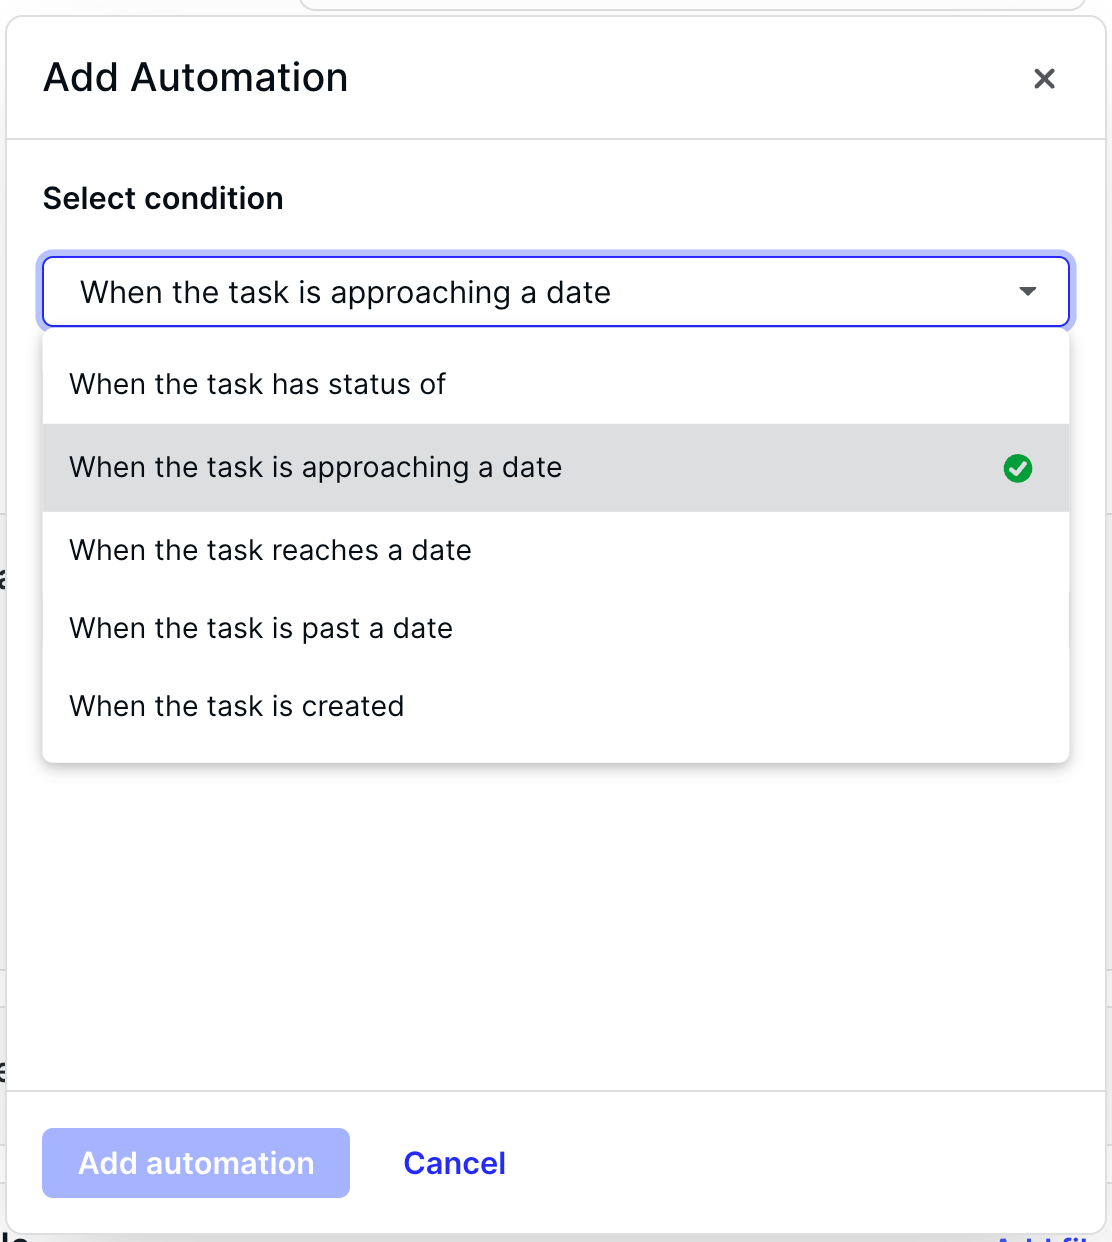Close the Add Automation dialog with X
This screenshot has height=1242, width=1112.
click(1044, 78)
